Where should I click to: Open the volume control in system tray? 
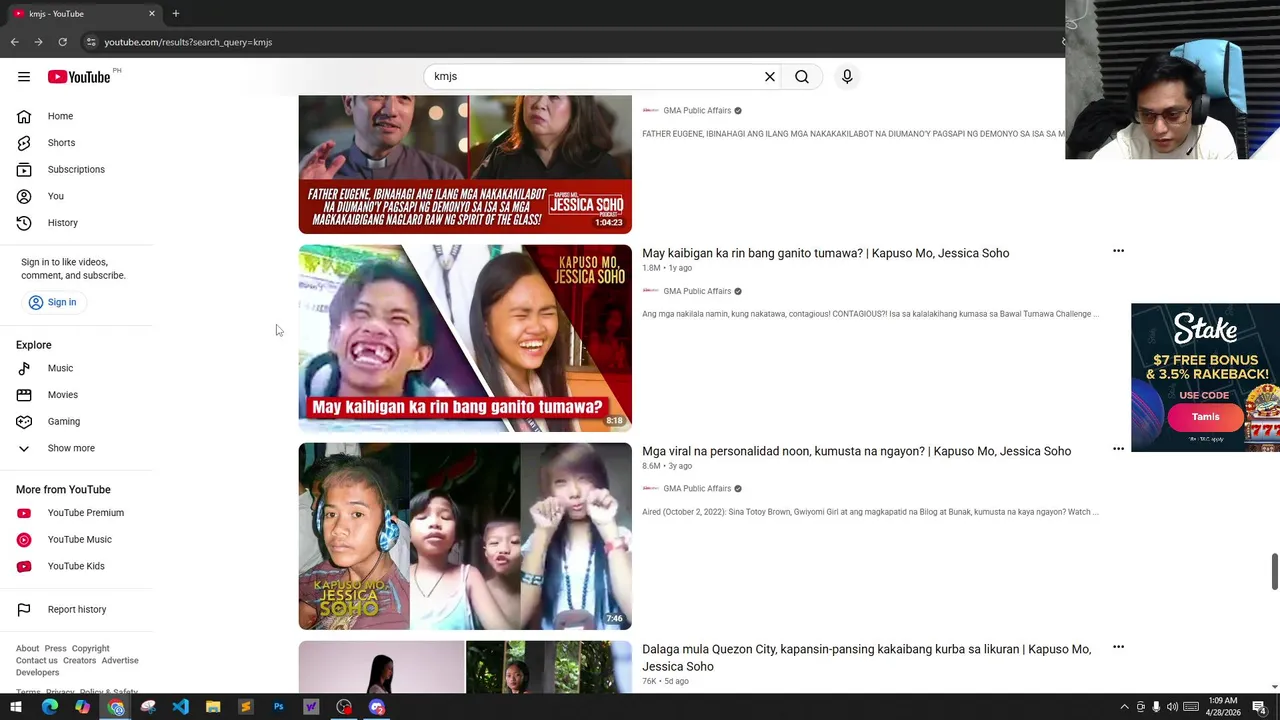point(1172,708)
